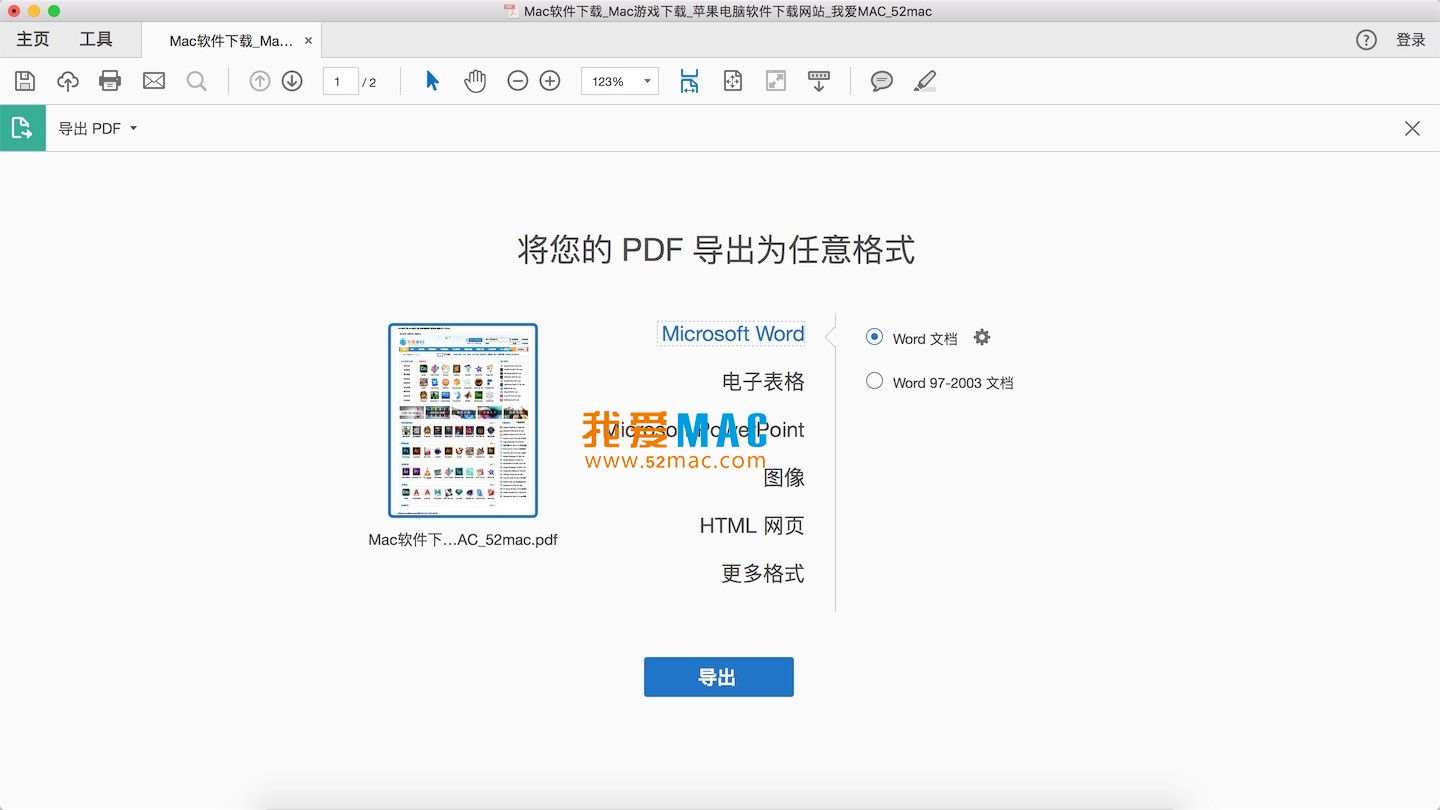1440x810 pixels.
Task: Open the search magnifier tool
Action: pyautogui.click(x=197, y=81)
